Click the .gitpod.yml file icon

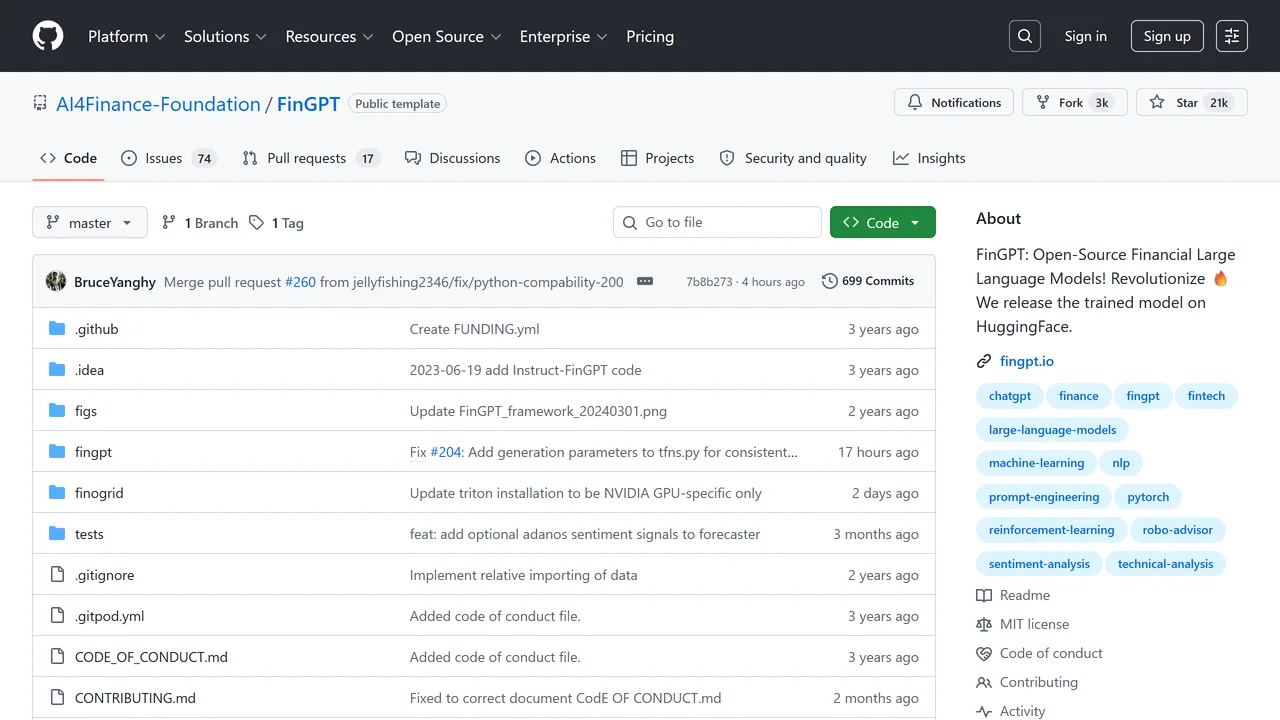click(57, 616)
